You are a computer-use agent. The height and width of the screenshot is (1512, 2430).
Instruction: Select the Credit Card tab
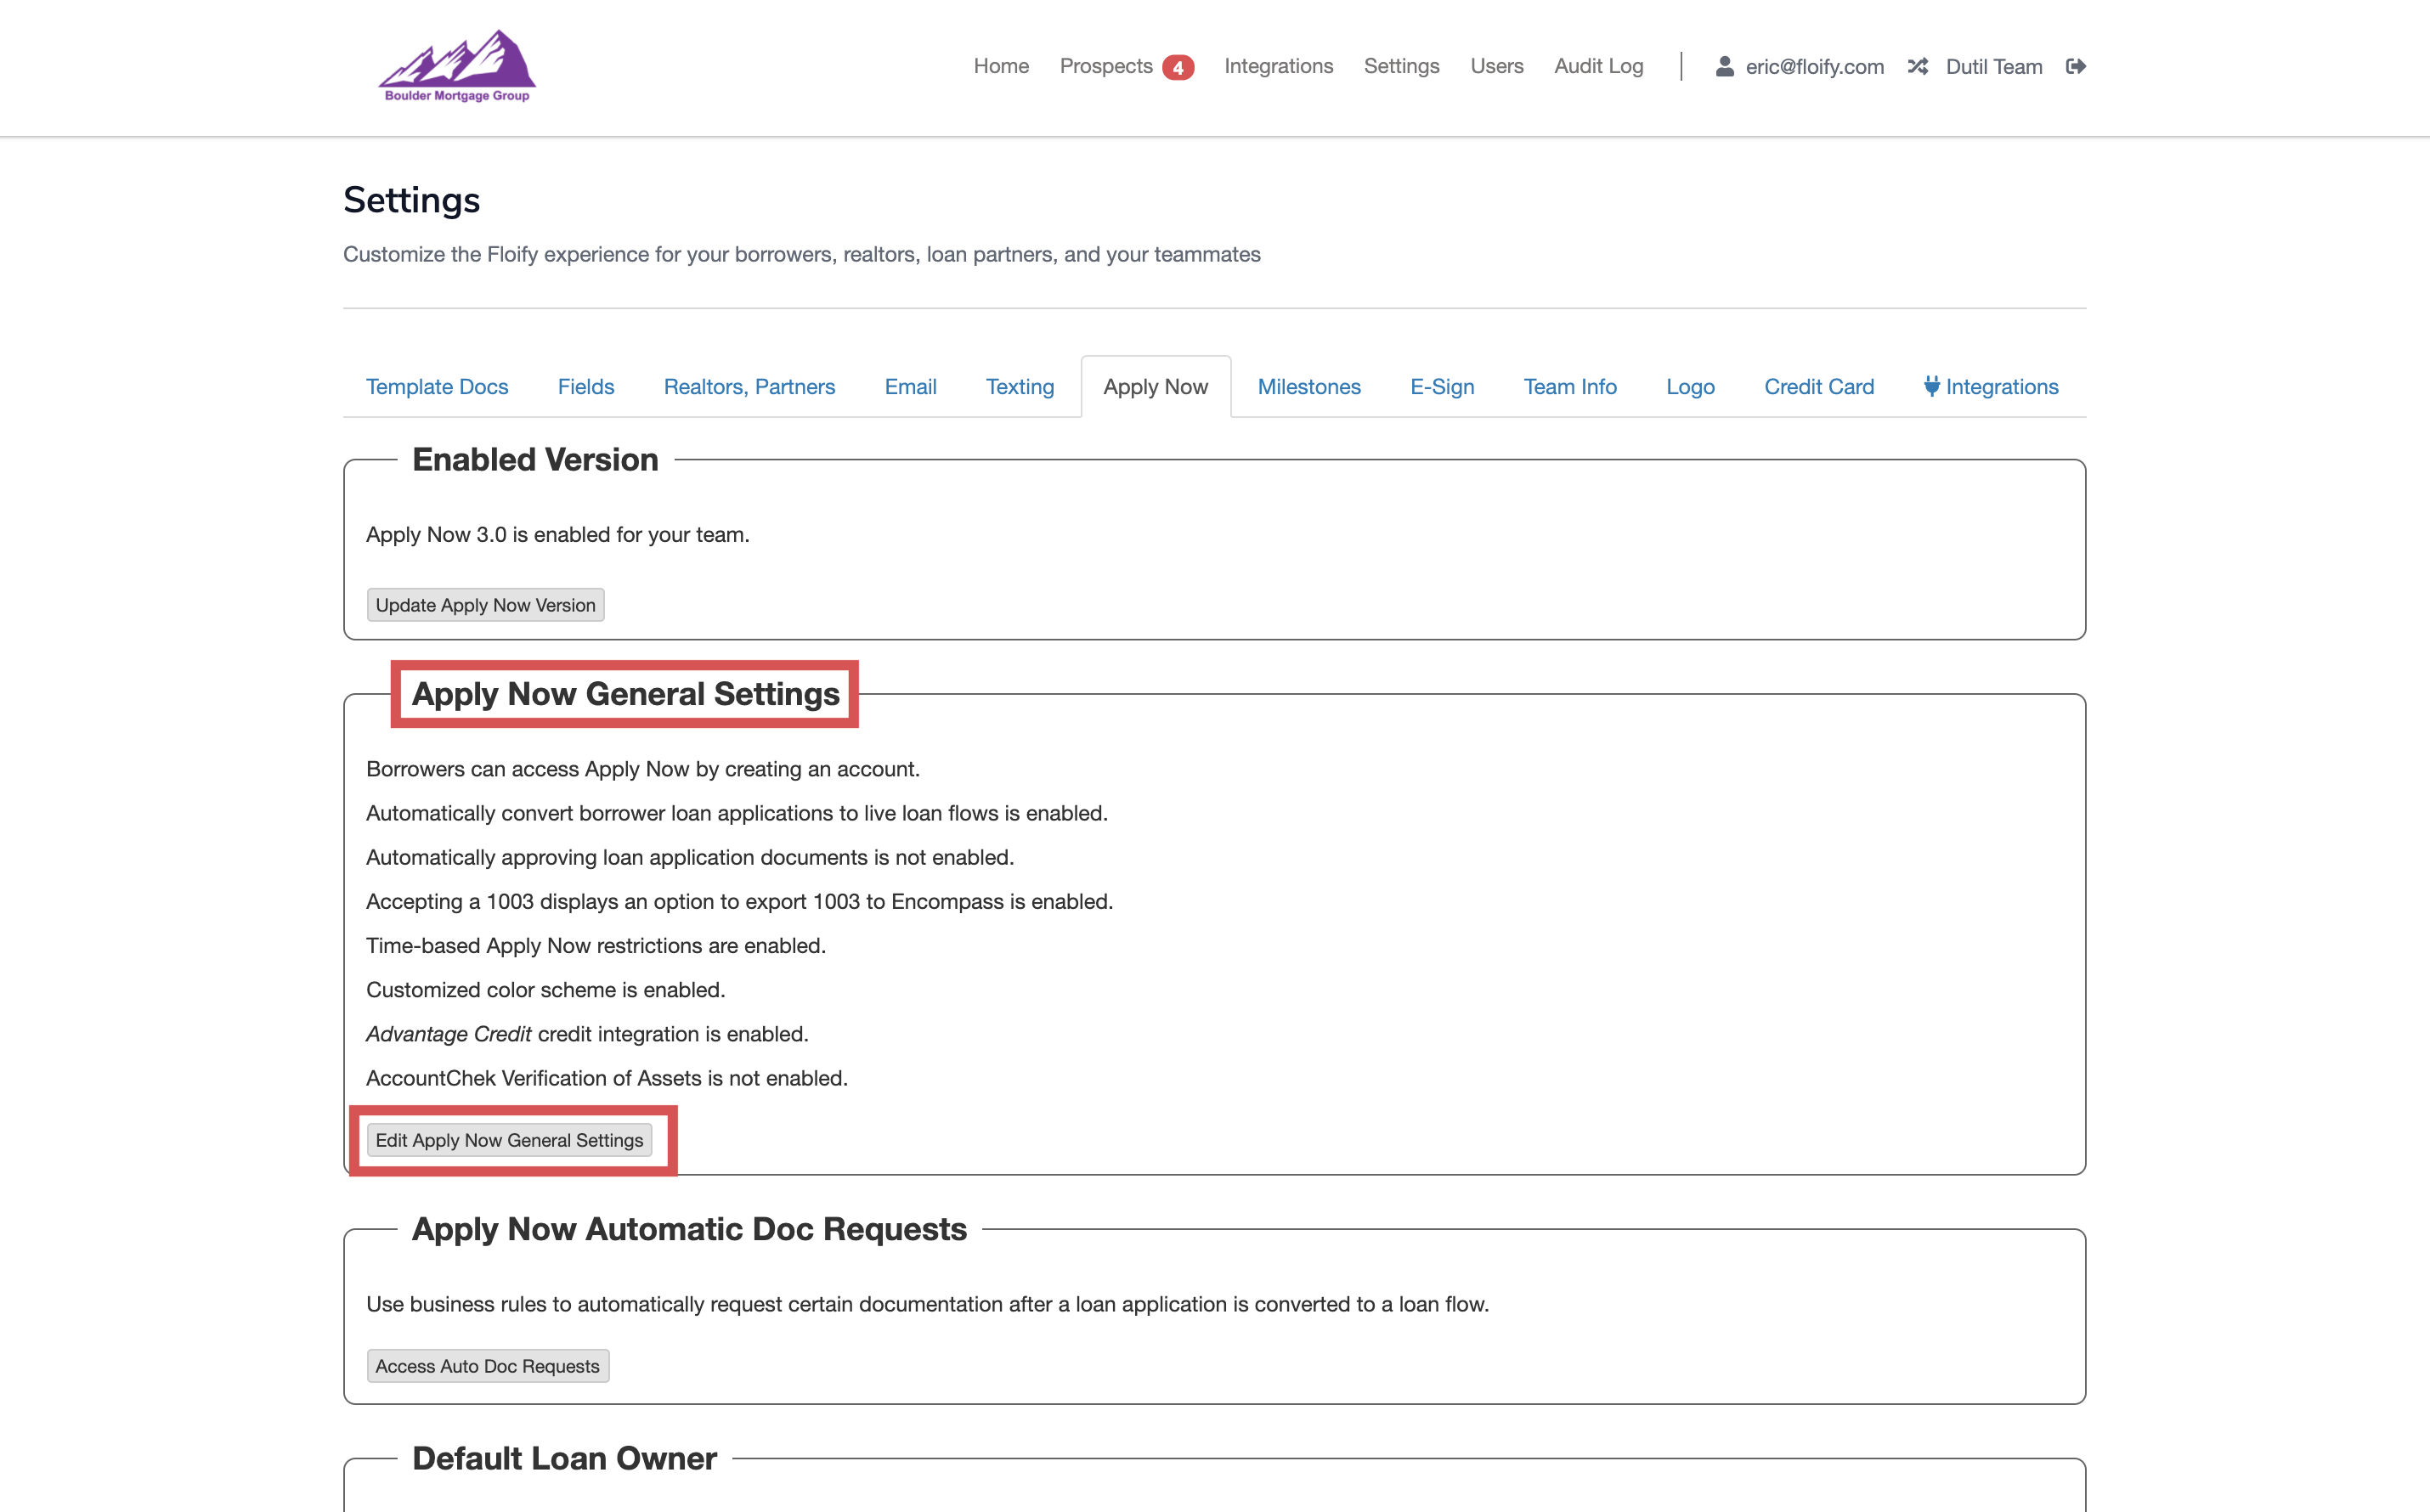point(1819,387)
